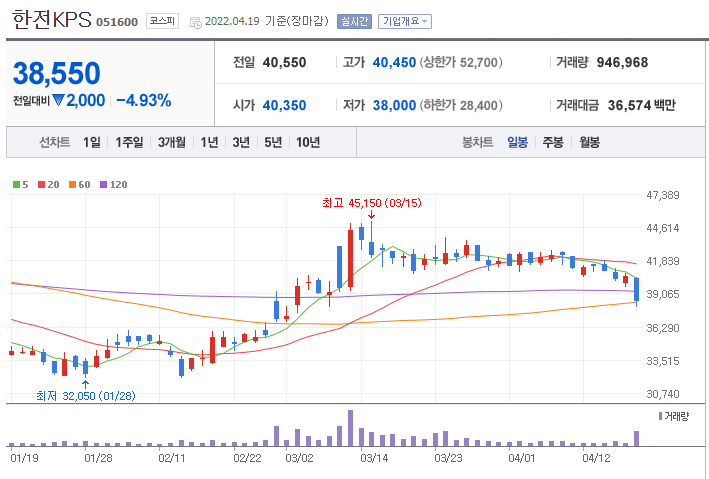
Task: Click the 상한가 52,700 text
Action: 461,62
